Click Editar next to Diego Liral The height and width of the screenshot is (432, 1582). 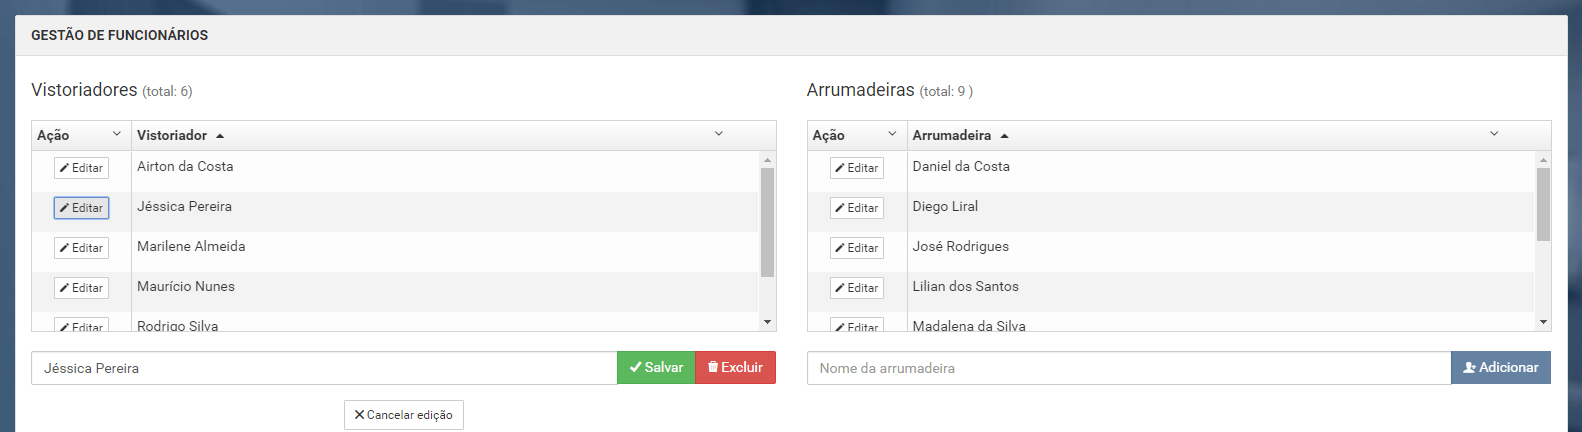pyautogui.click(x=856, y=208)
